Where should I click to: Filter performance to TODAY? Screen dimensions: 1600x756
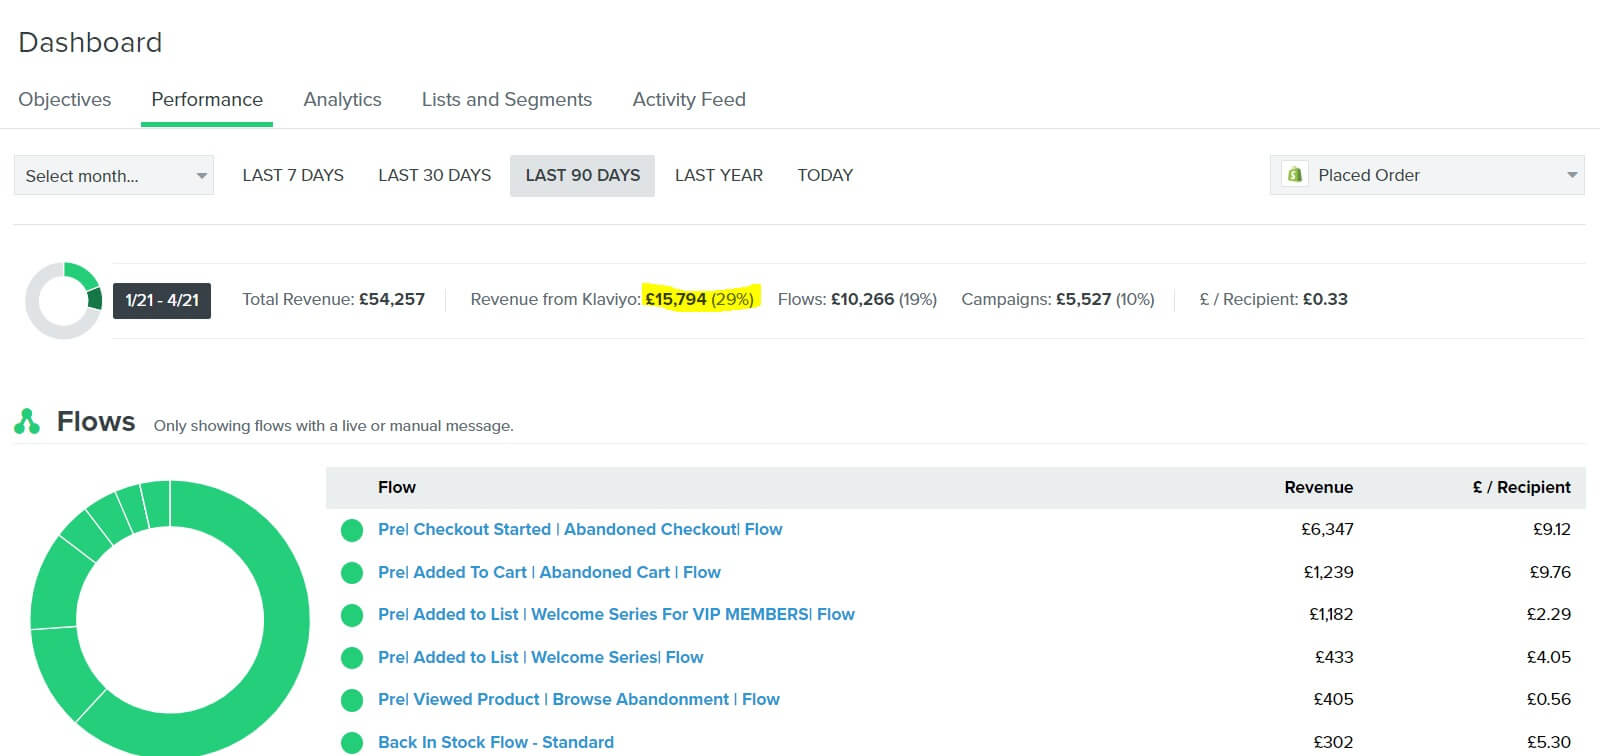(x=825, y=175)
